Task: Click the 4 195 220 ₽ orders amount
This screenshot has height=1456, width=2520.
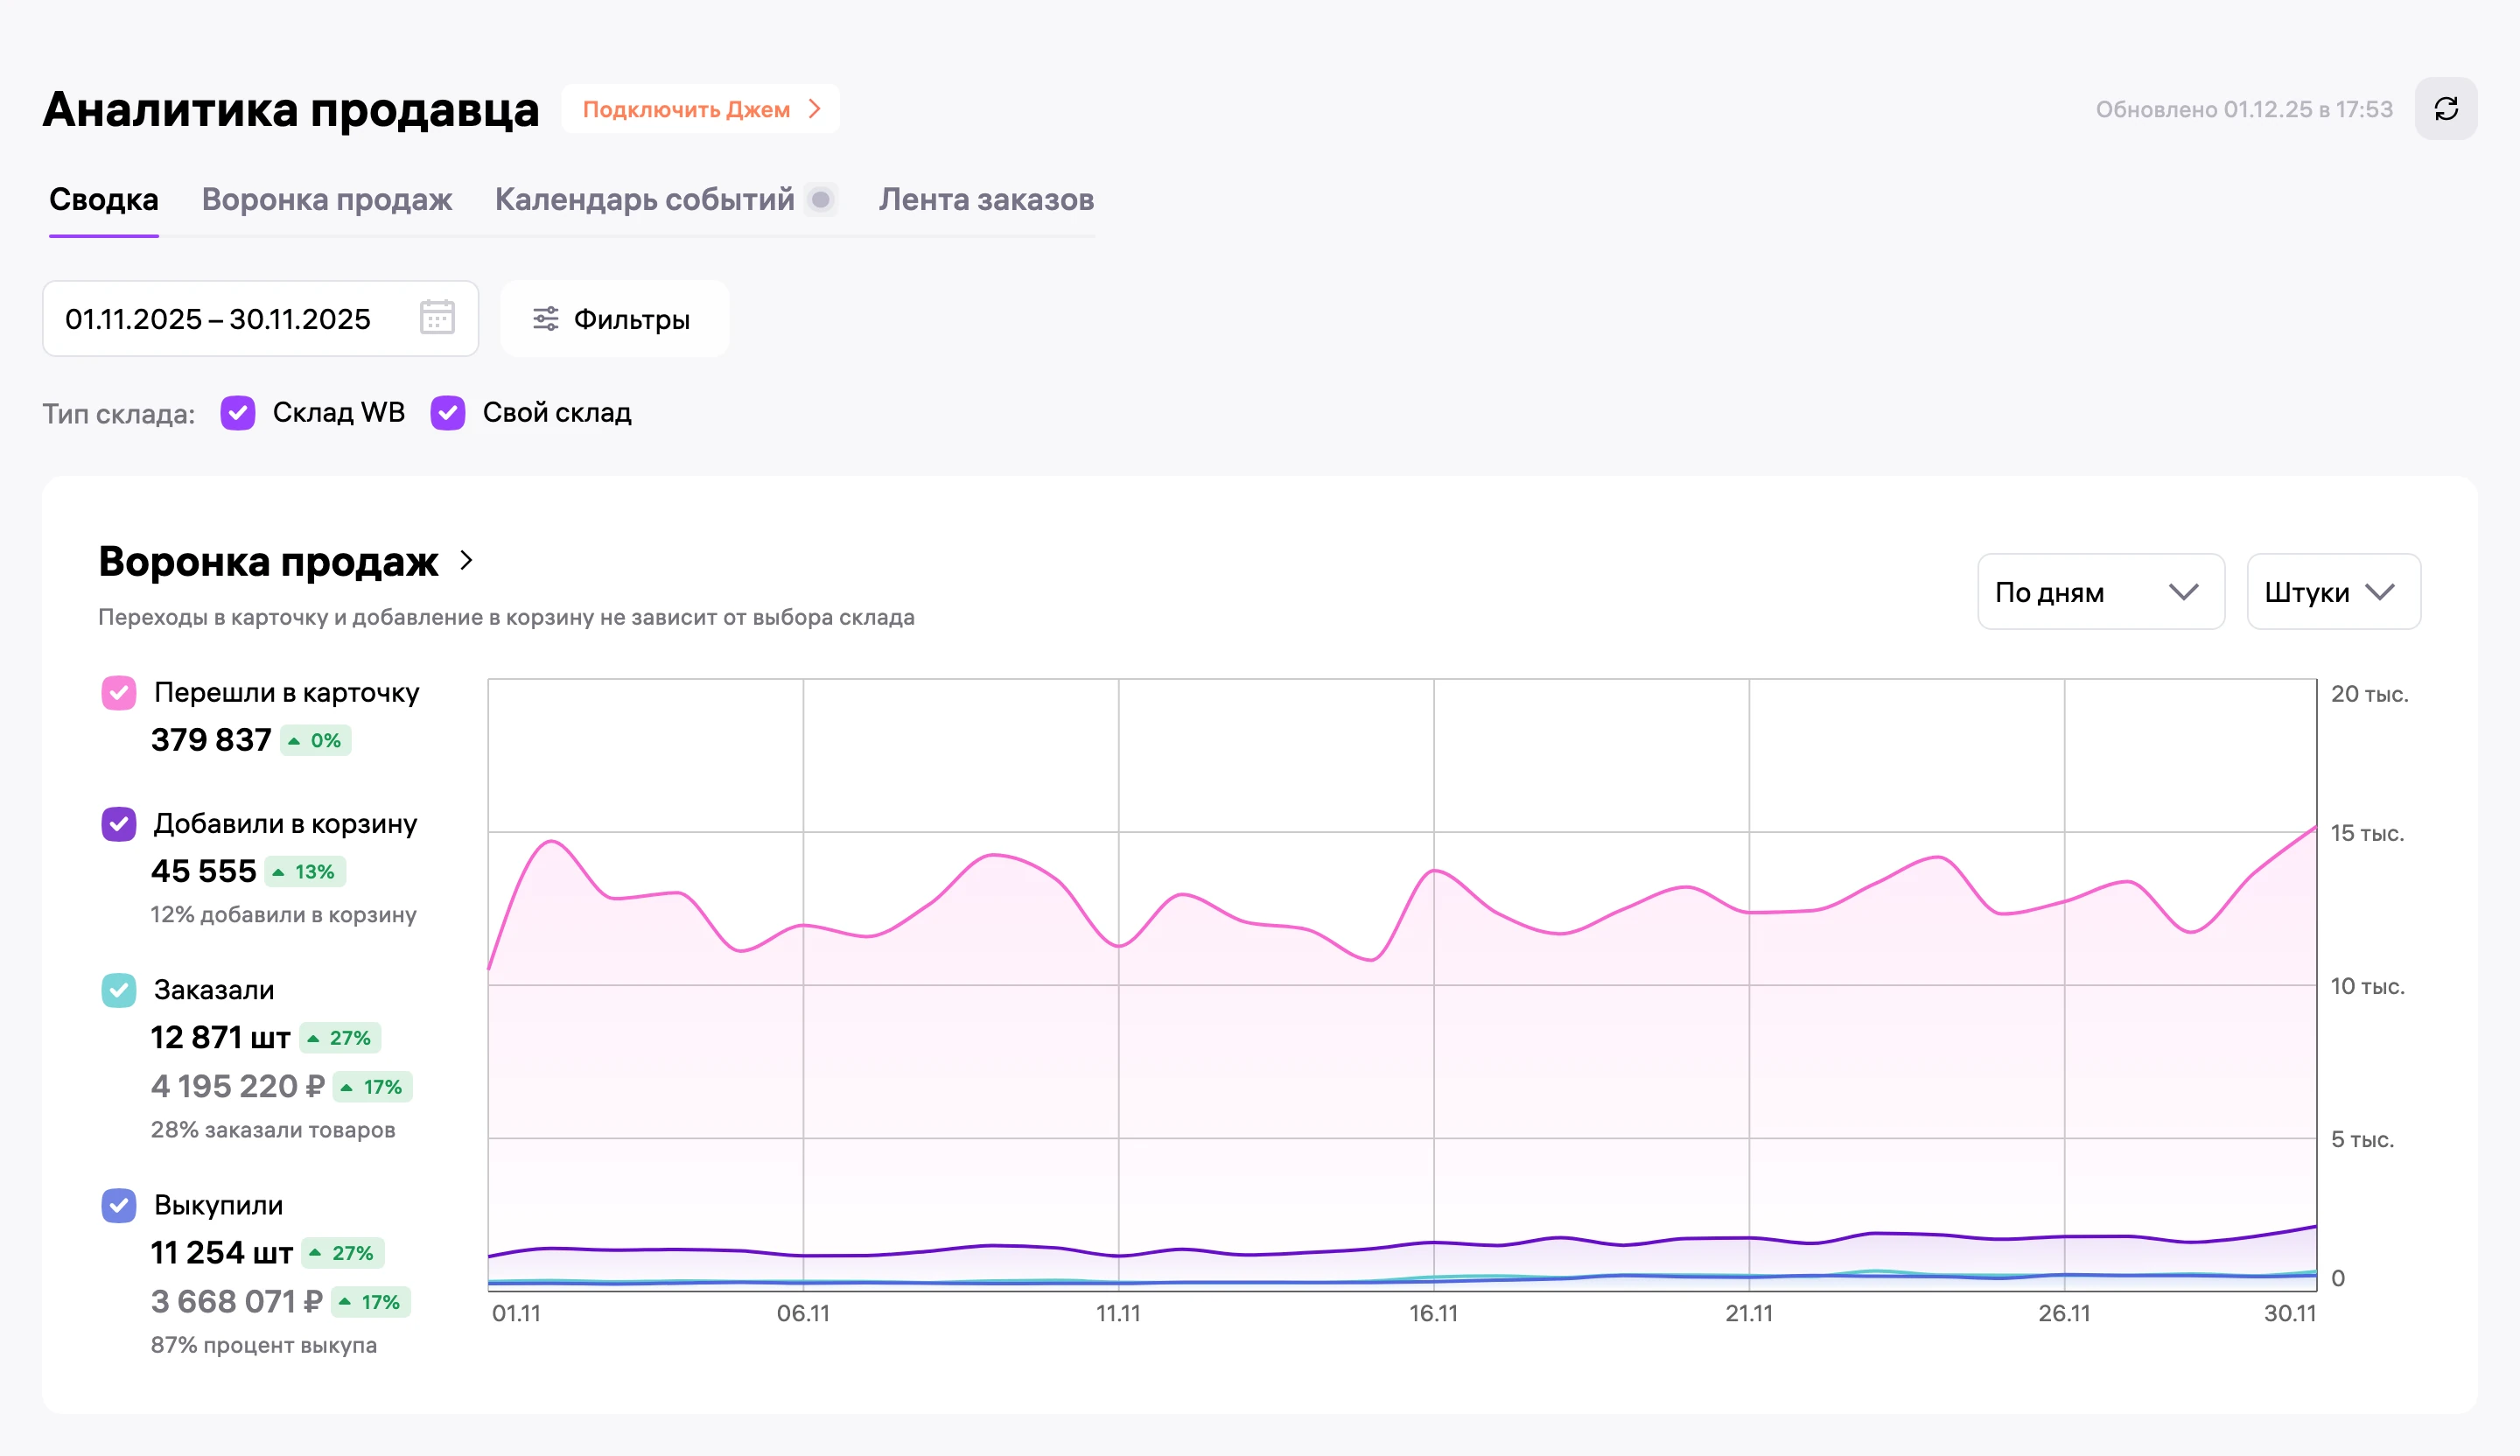Action: pos(237,1086)
